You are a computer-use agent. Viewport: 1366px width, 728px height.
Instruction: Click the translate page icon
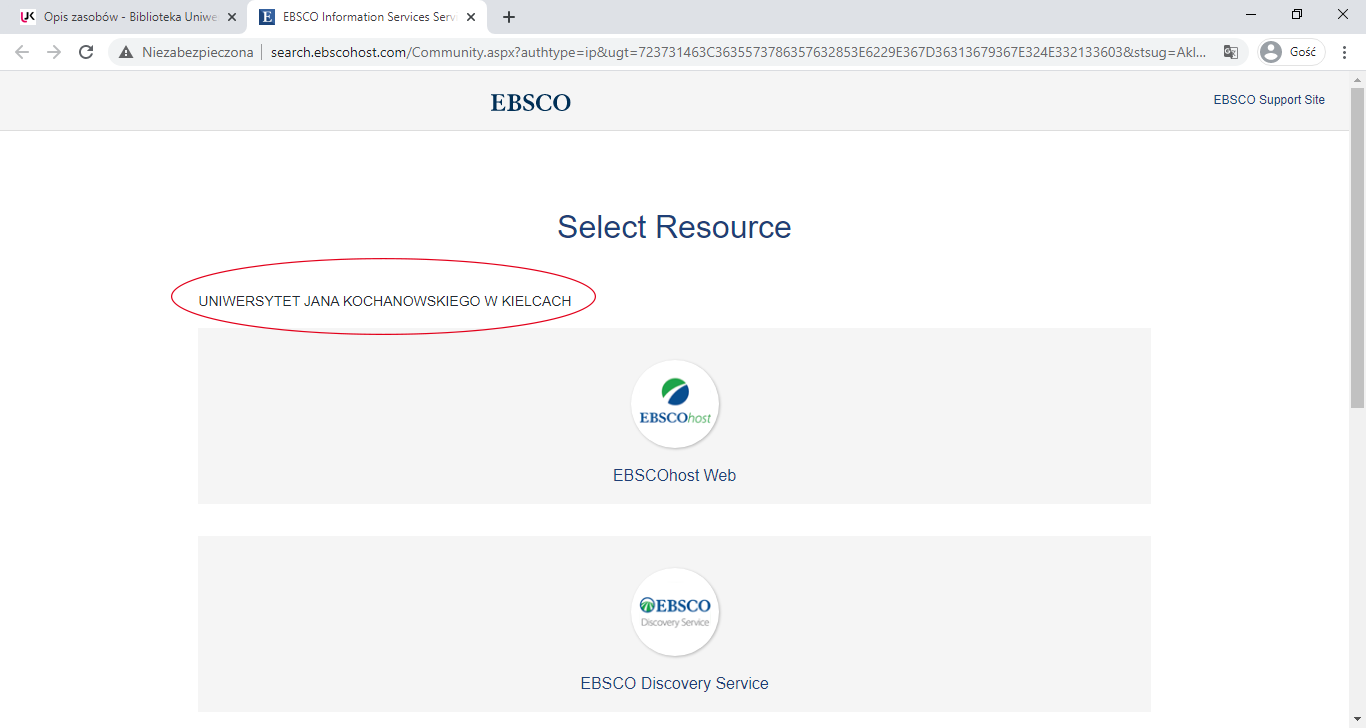(x=1230, y=52)
